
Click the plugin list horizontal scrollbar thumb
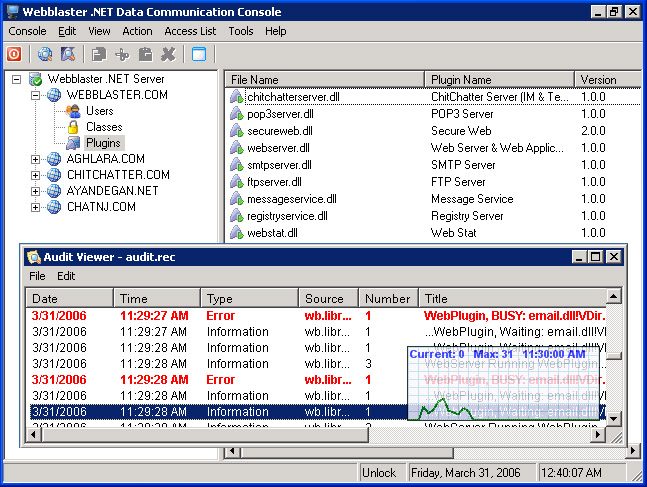pyautogui.click(x=347, y=452)
